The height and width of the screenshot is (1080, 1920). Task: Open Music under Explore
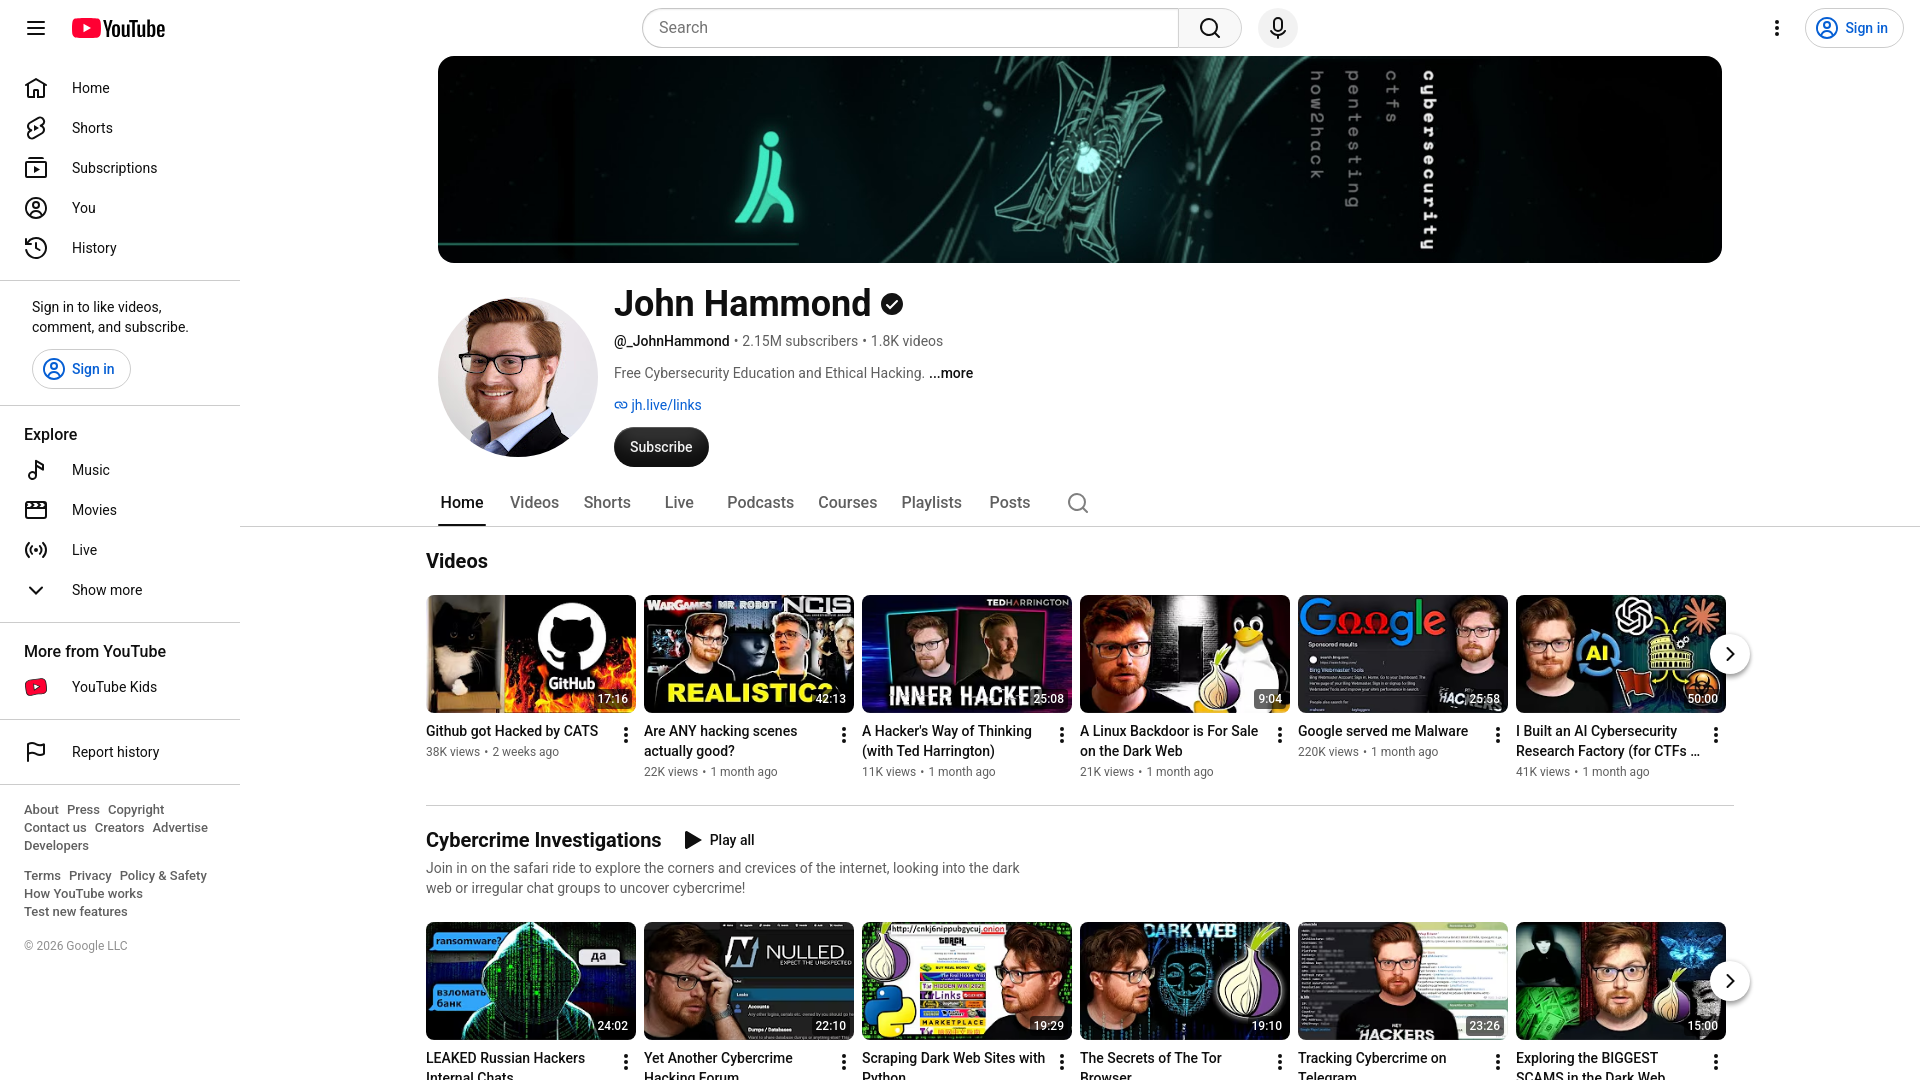click(x=120, y=470)
